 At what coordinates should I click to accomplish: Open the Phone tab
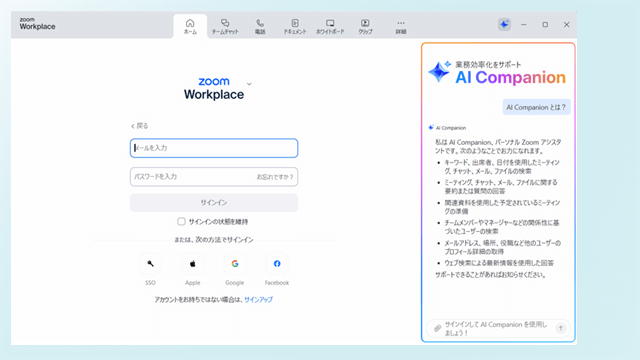click(260, 27)
